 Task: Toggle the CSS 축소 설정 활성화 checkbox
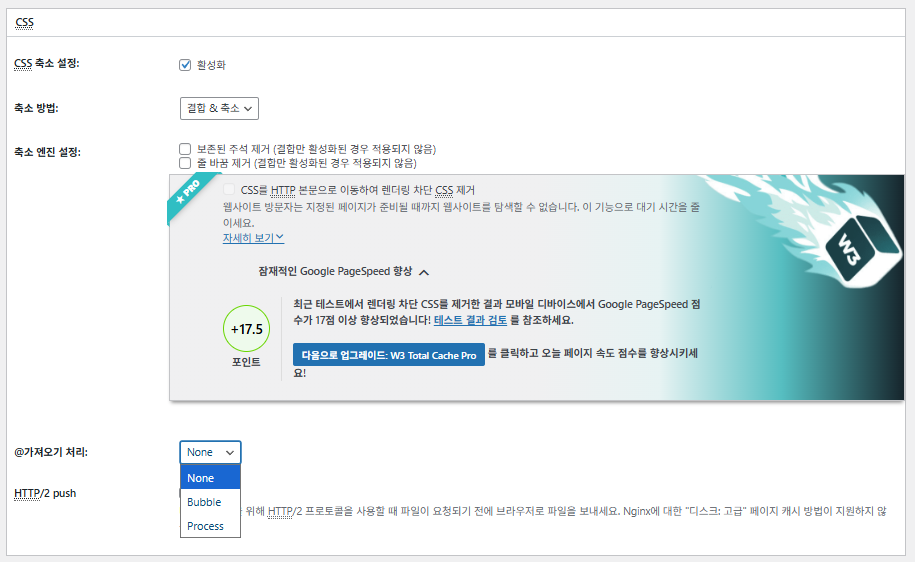185,65
